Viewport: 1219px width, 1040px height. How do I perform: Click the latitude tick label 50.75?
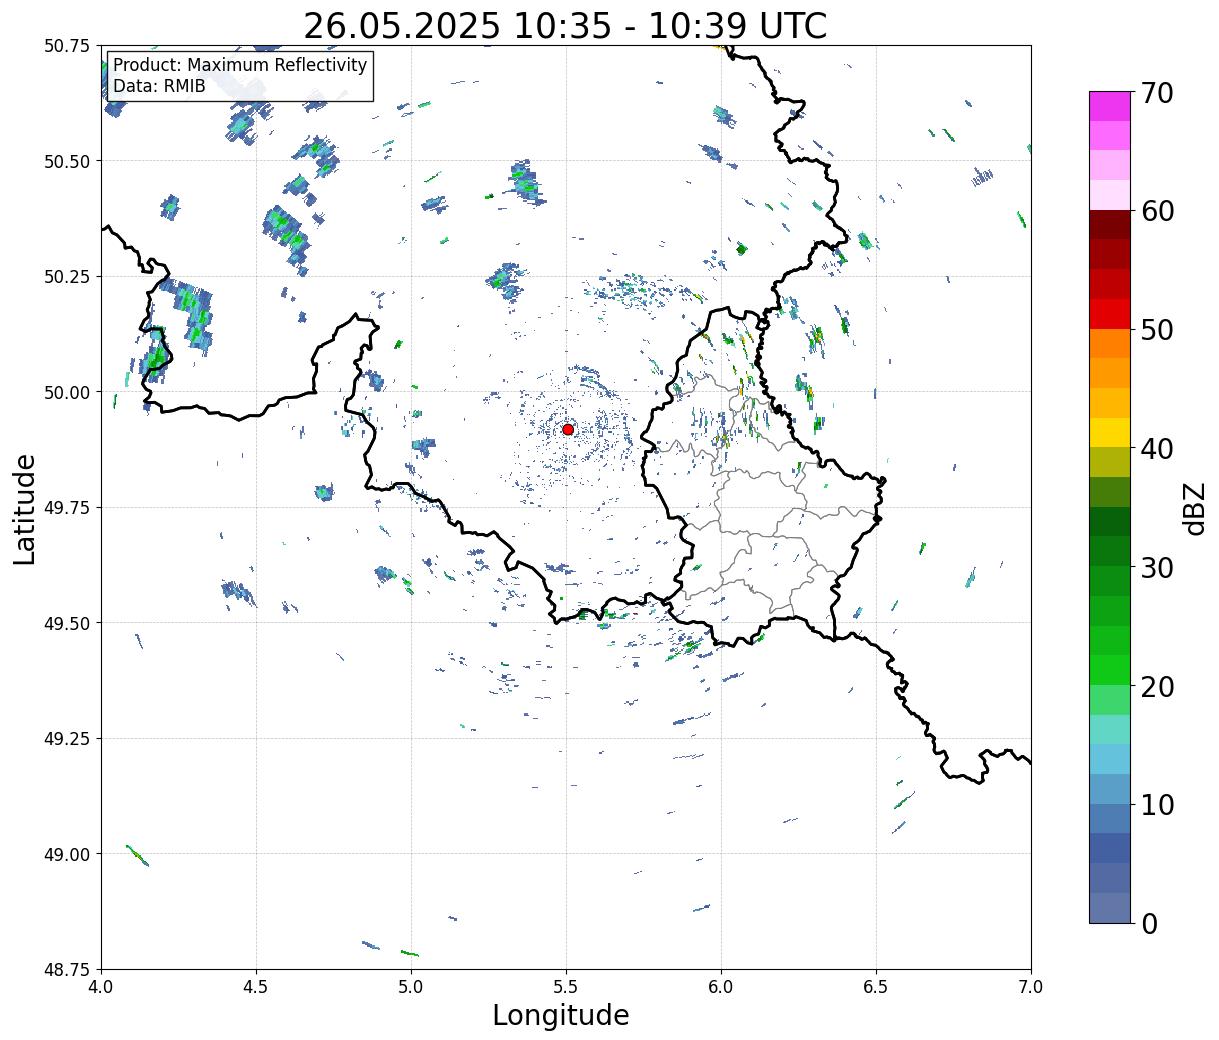coord(67,46)
